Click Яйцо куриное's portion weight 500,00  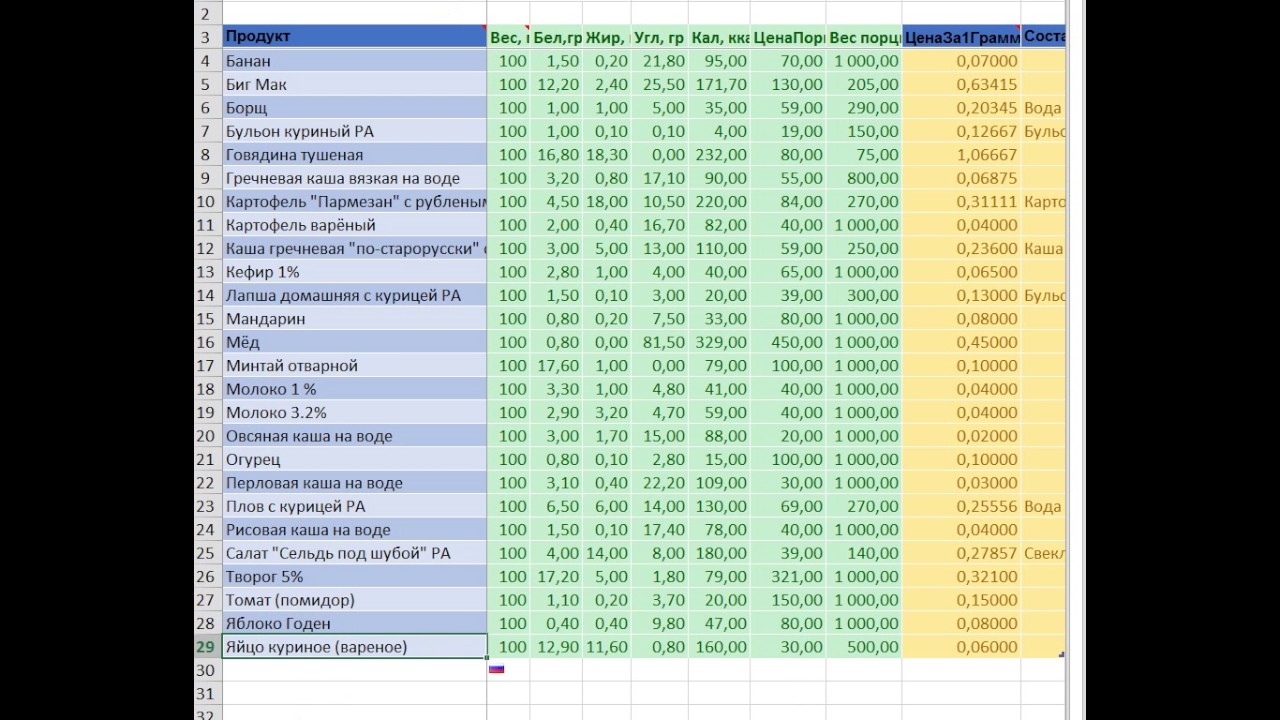point(864,647)
